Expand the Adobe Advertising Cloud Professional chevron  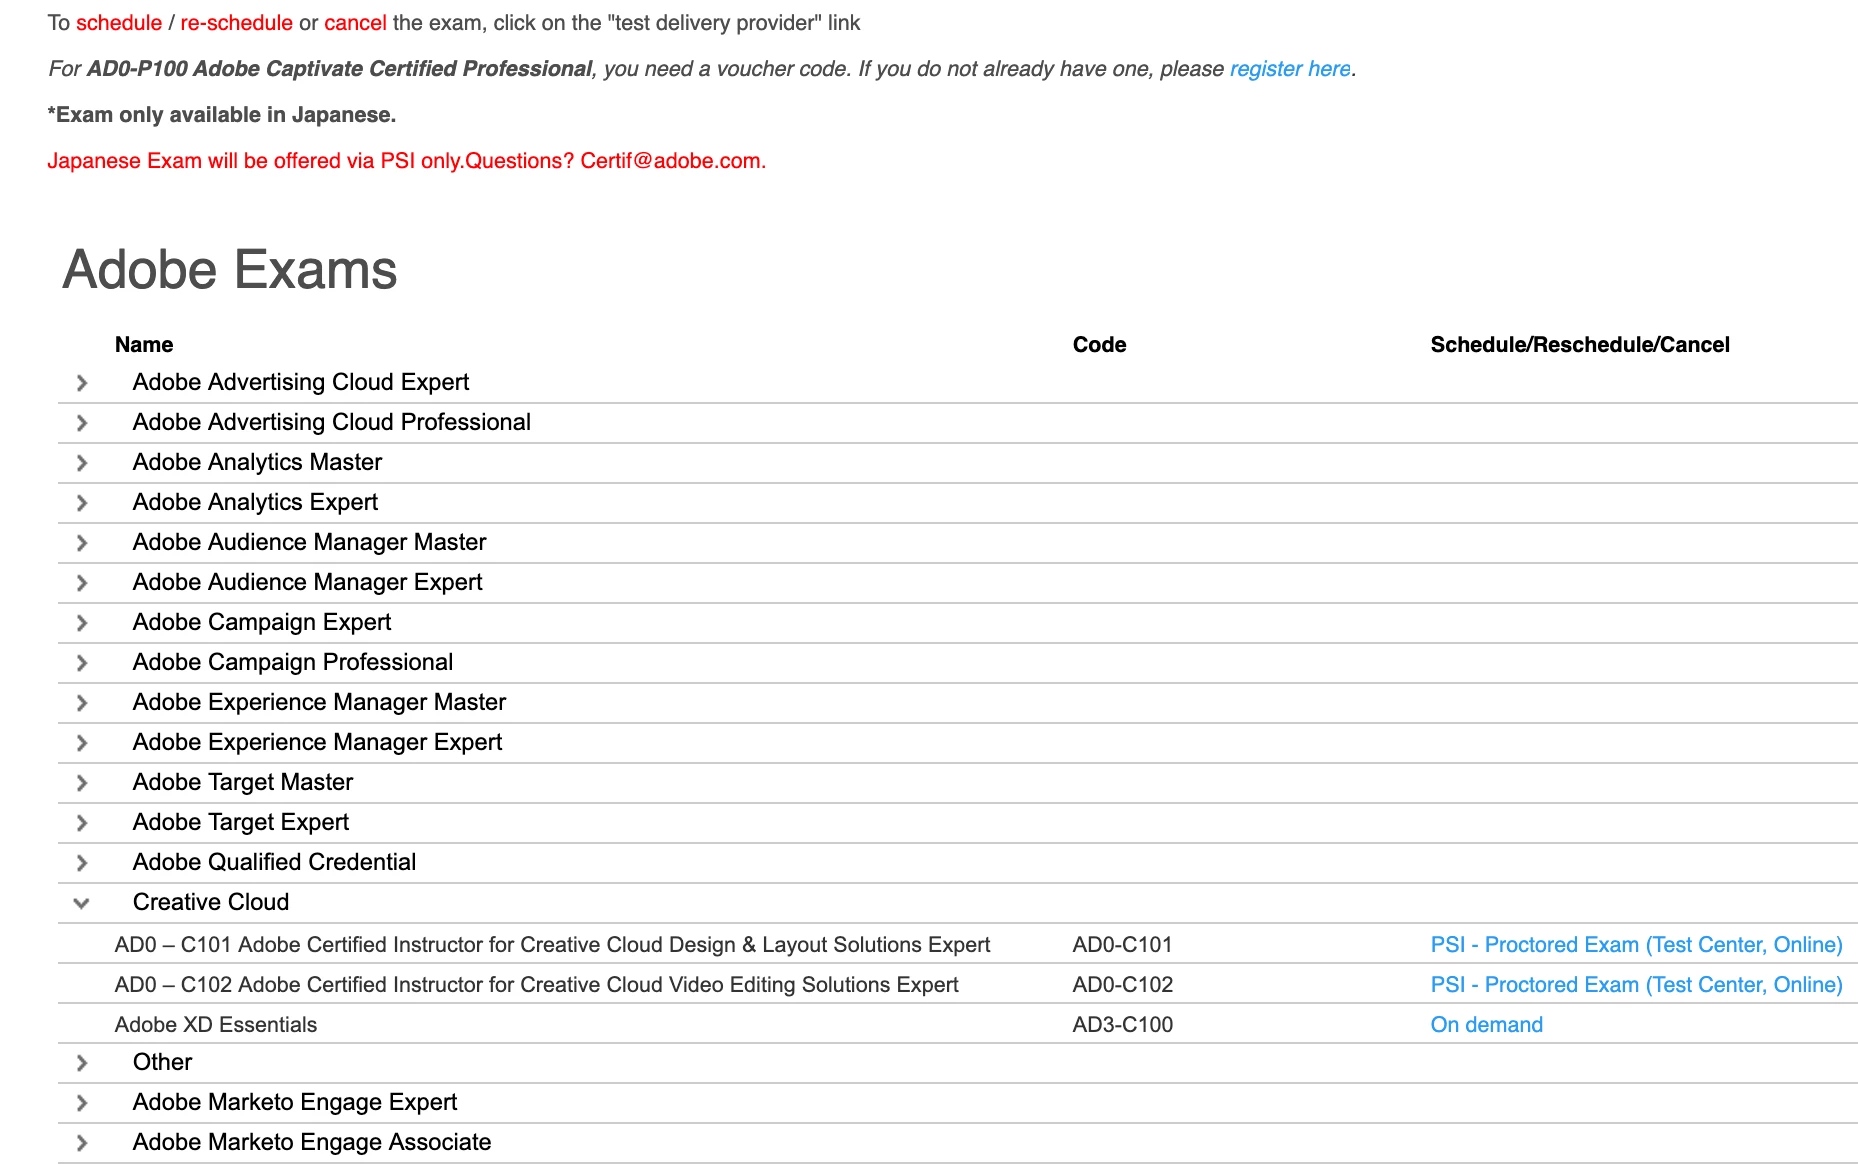(x=82, y=423)
